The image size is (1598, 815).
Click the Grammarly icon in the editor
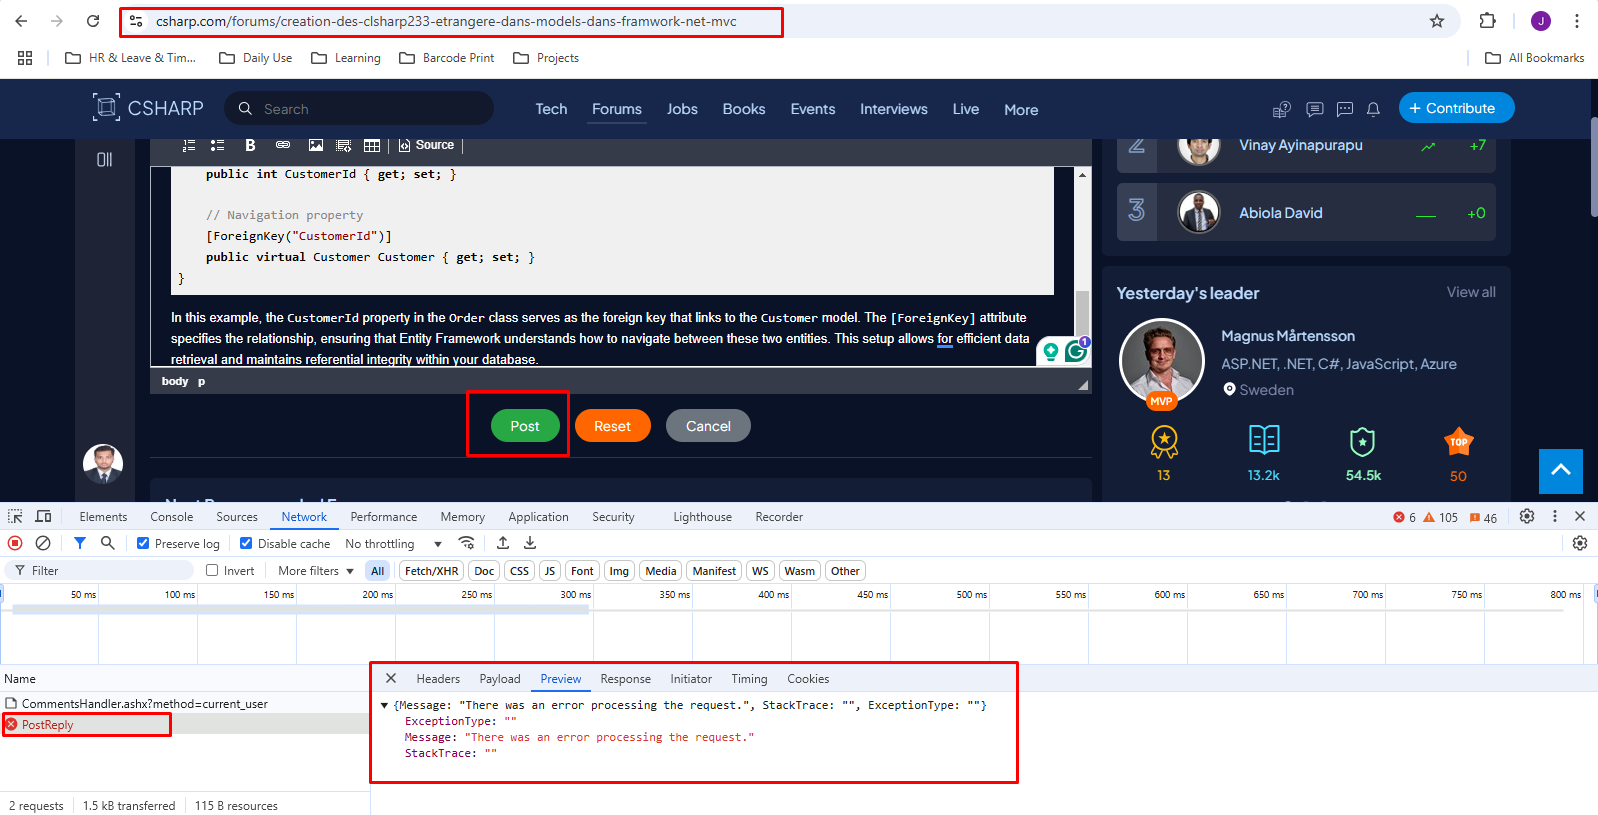point(1077,351)
